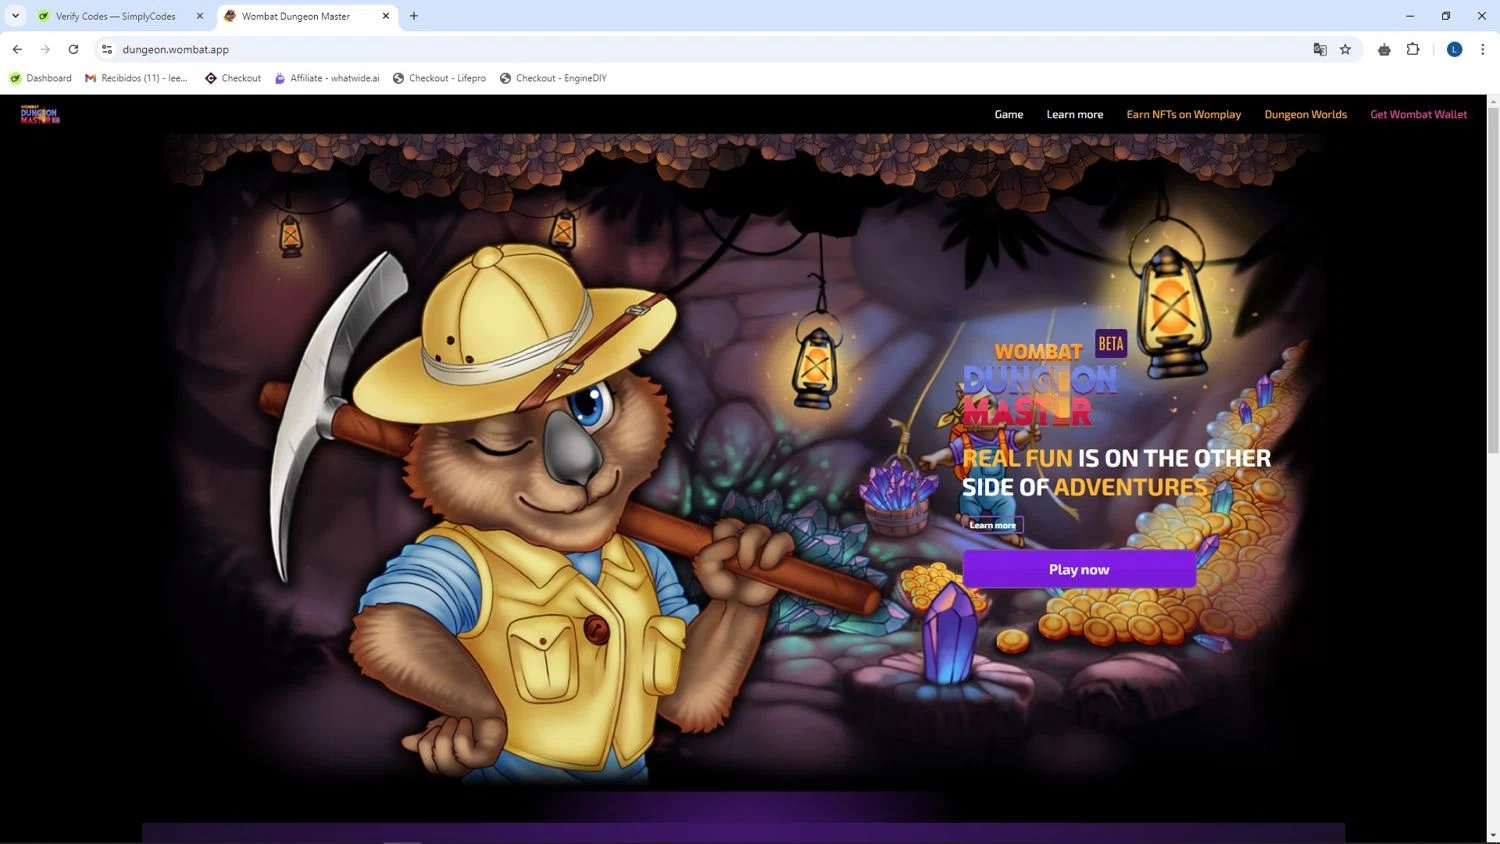This screenshot has width=1500, height=844.
Task: Open the Chrome profile avatar
Action: tap(1454, 49)
